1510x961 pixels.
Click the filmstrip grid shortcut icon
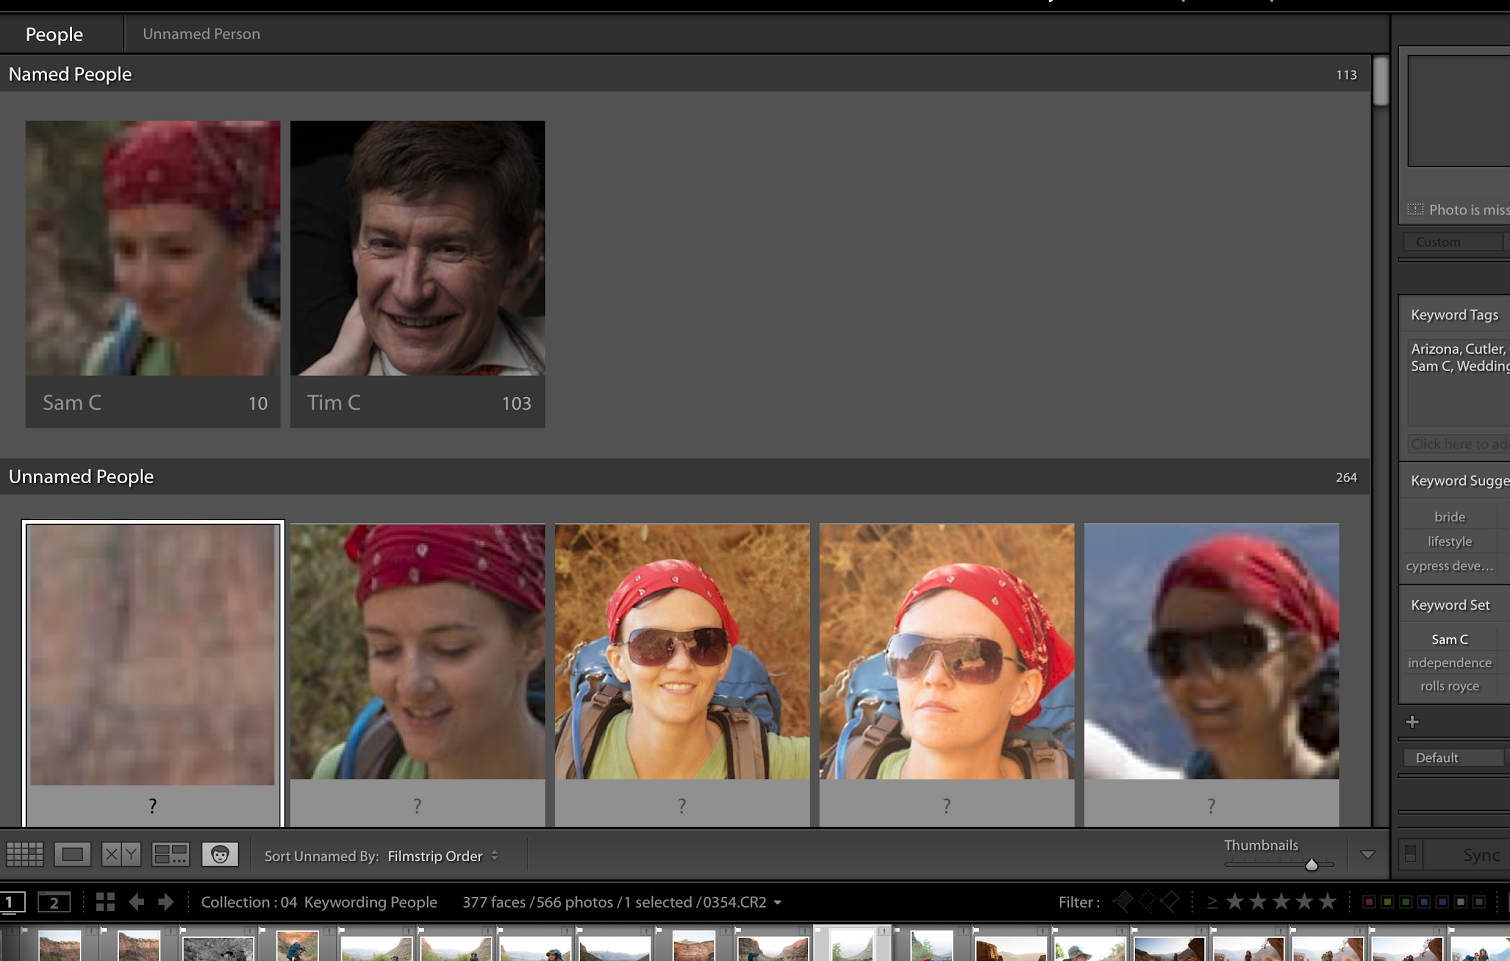coord(105,902)
